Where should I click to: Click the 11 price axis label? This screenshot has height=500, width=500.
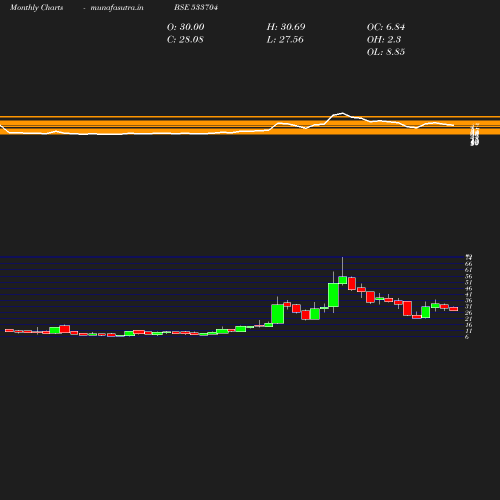coord(469,331)
